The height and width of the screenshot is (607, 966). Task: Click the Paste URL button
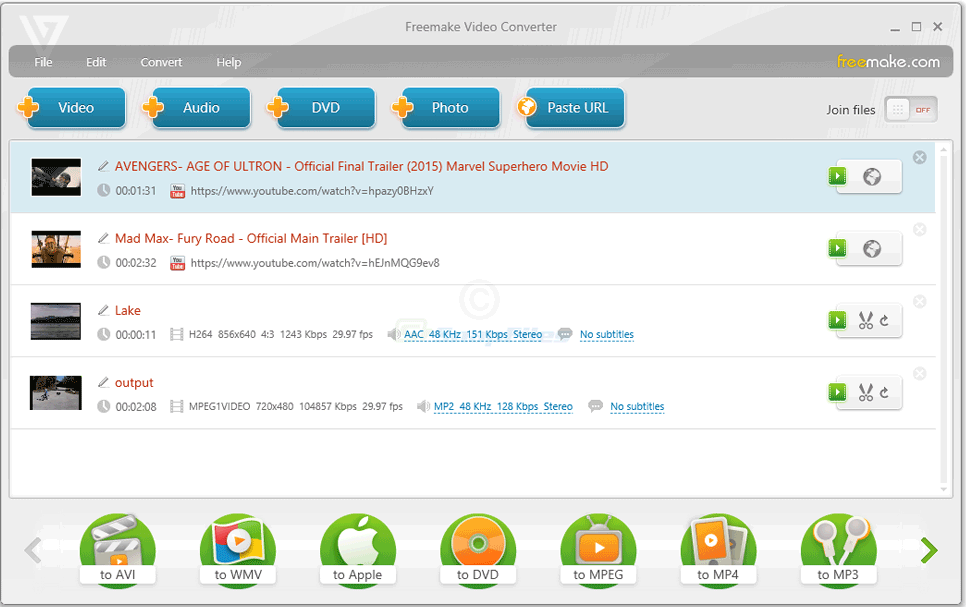[572, 108]
